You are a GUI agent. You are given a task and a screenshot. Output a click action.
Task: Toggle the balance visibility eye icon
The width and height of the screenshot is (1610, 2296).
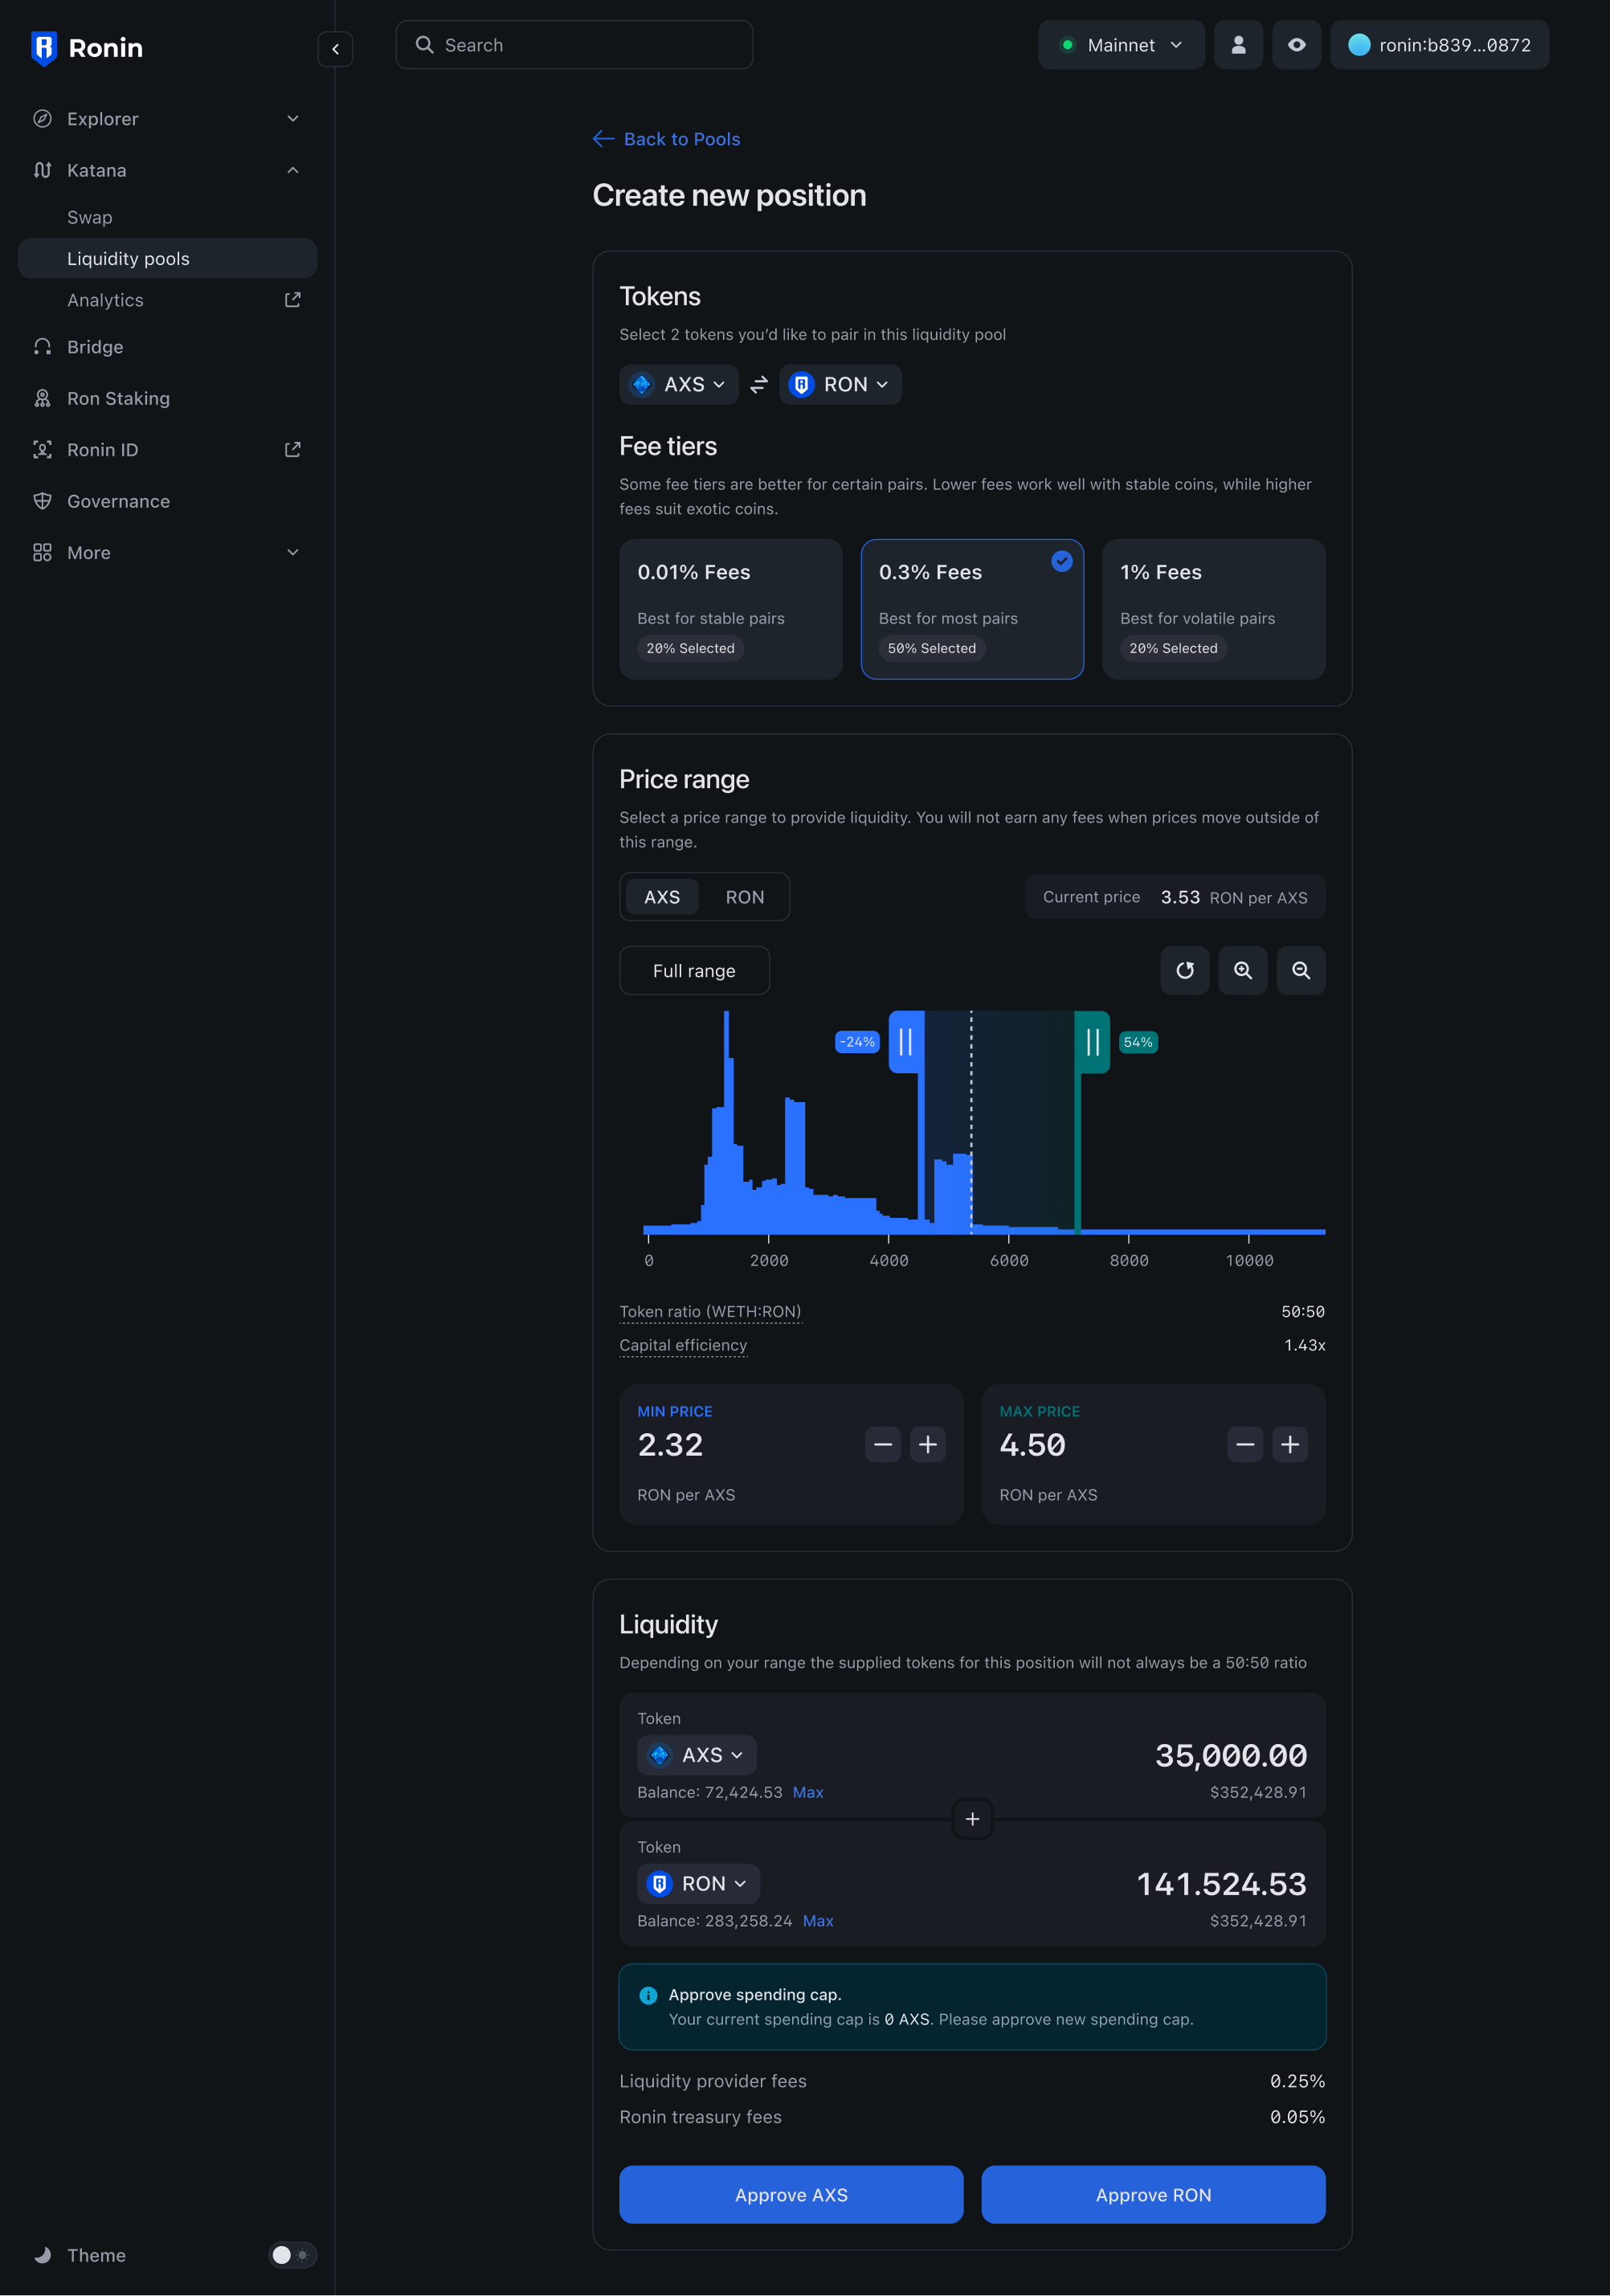[1296, 45]
